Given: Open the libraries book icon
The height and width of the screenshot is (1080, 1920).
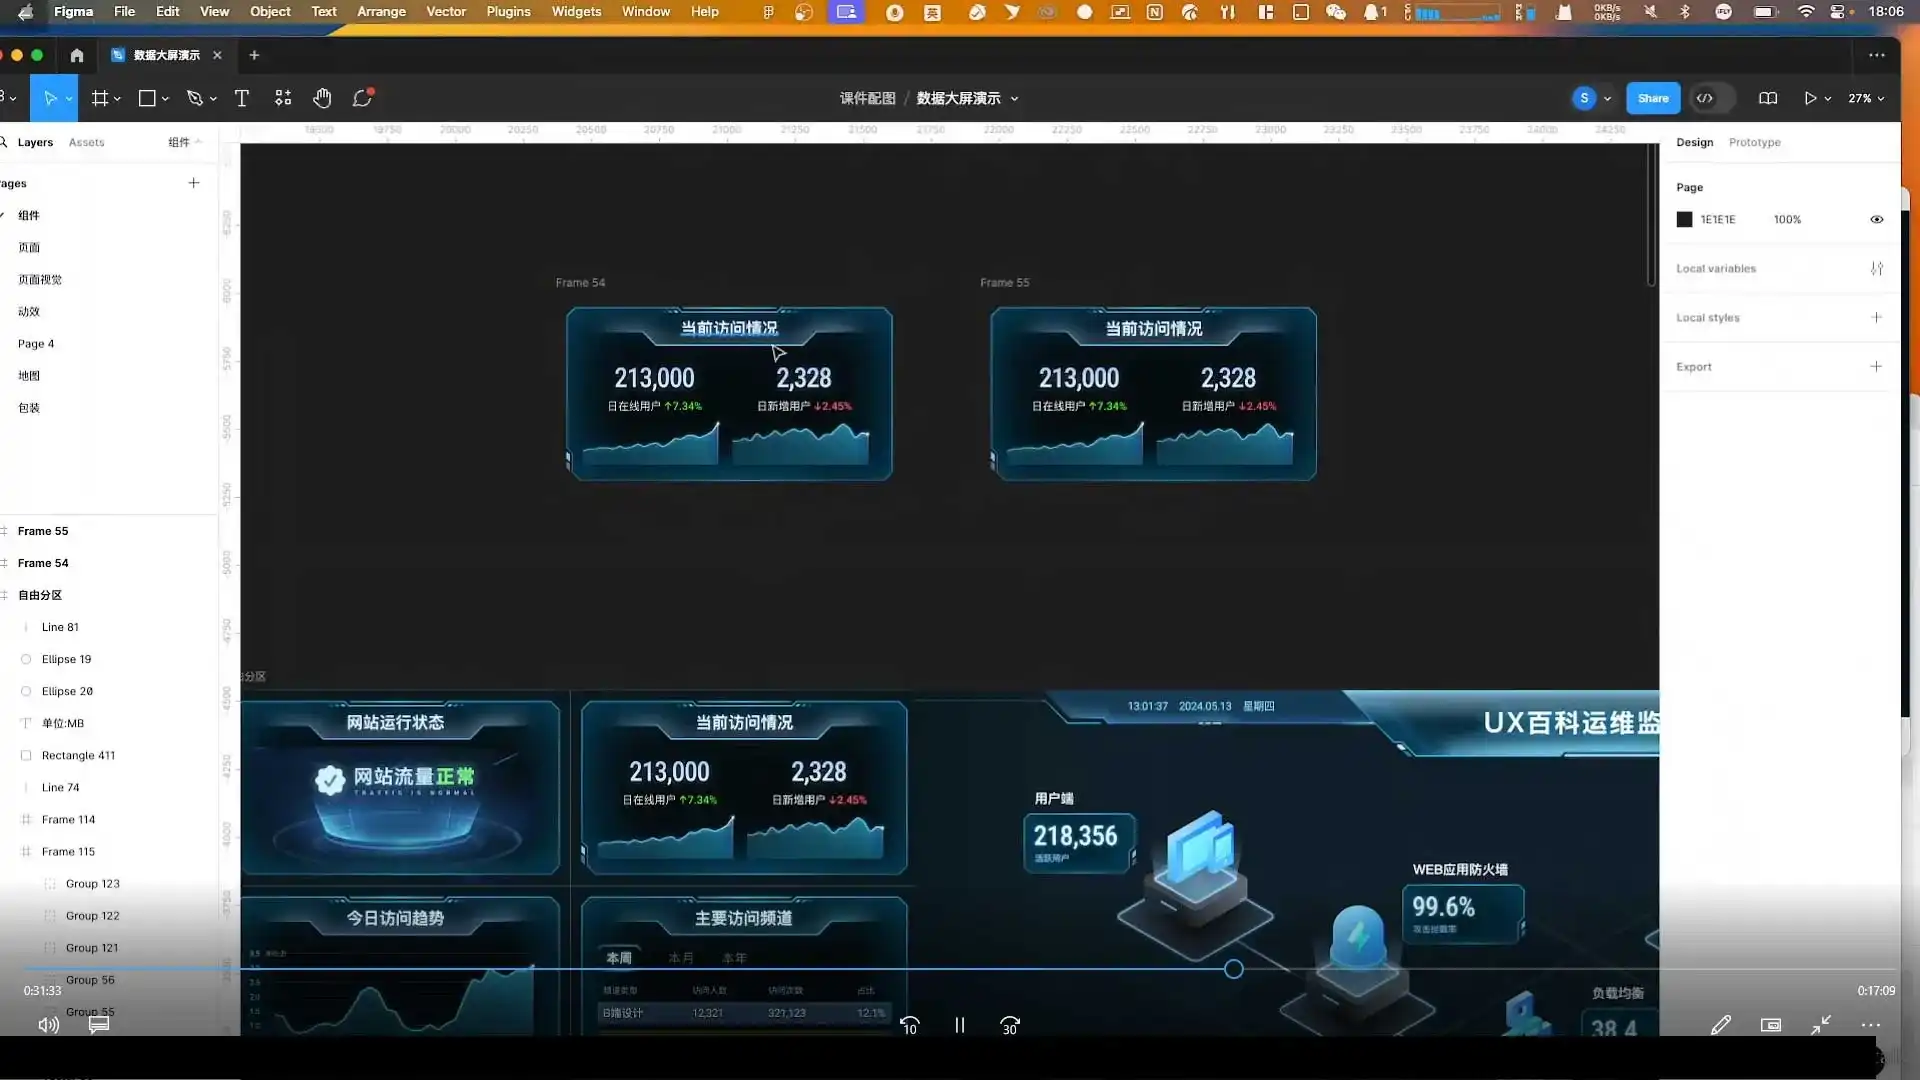Looking at the screenshot, I should pyautogui.click(x=1768, y=98).
